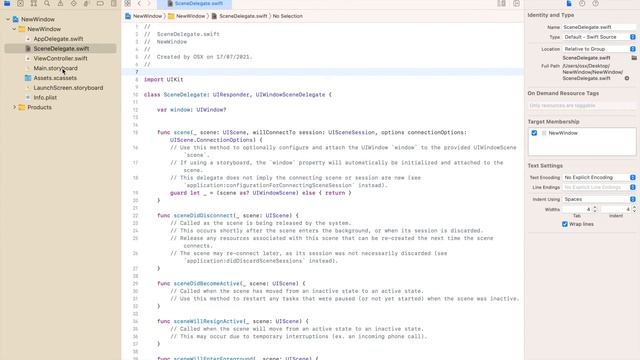
Task: Click No Selection breadcrumb
Action: 288,16
